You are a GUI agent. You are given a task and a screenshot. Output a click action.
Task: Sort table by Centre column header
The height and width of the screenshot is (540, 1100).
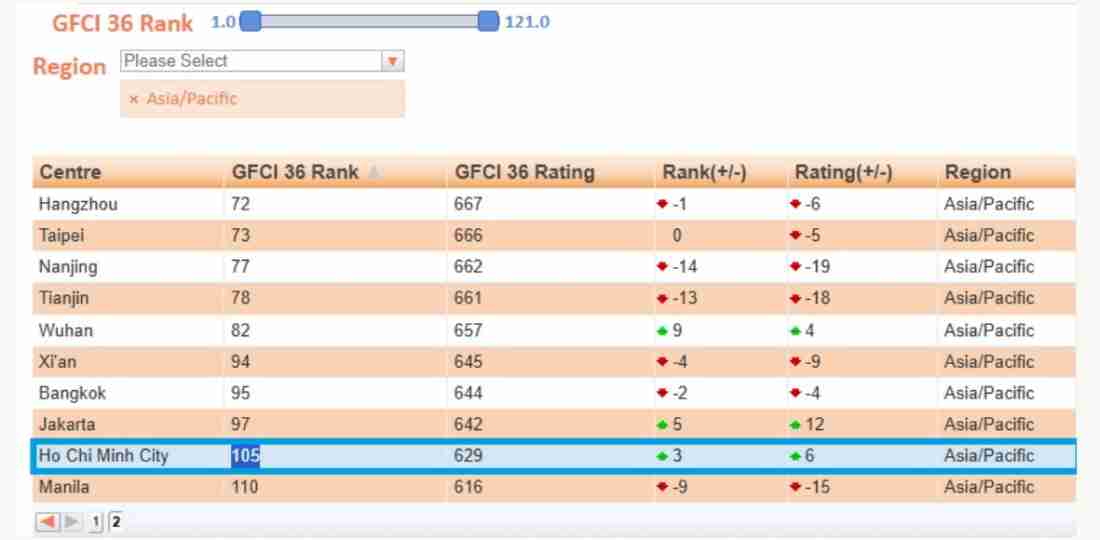coord(70,172)
